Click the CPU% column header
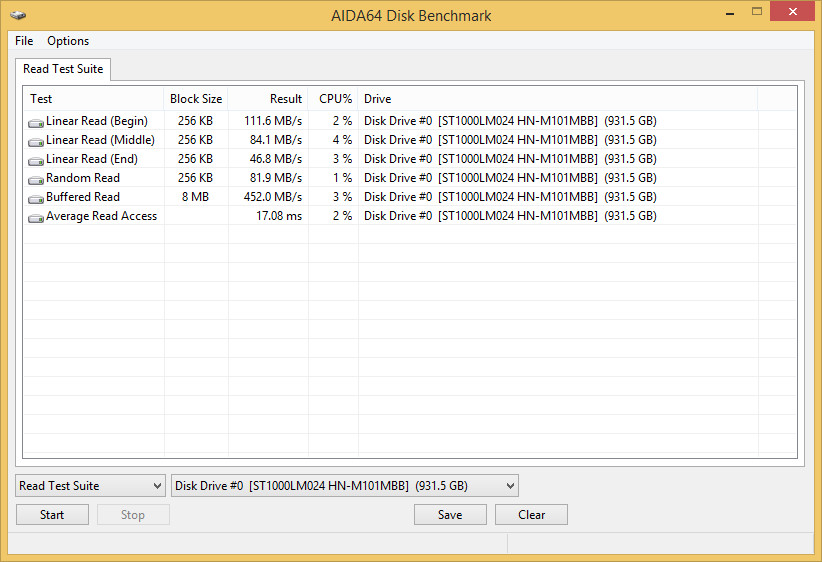Viewport: 822px width, 562px height. [333, 99]
